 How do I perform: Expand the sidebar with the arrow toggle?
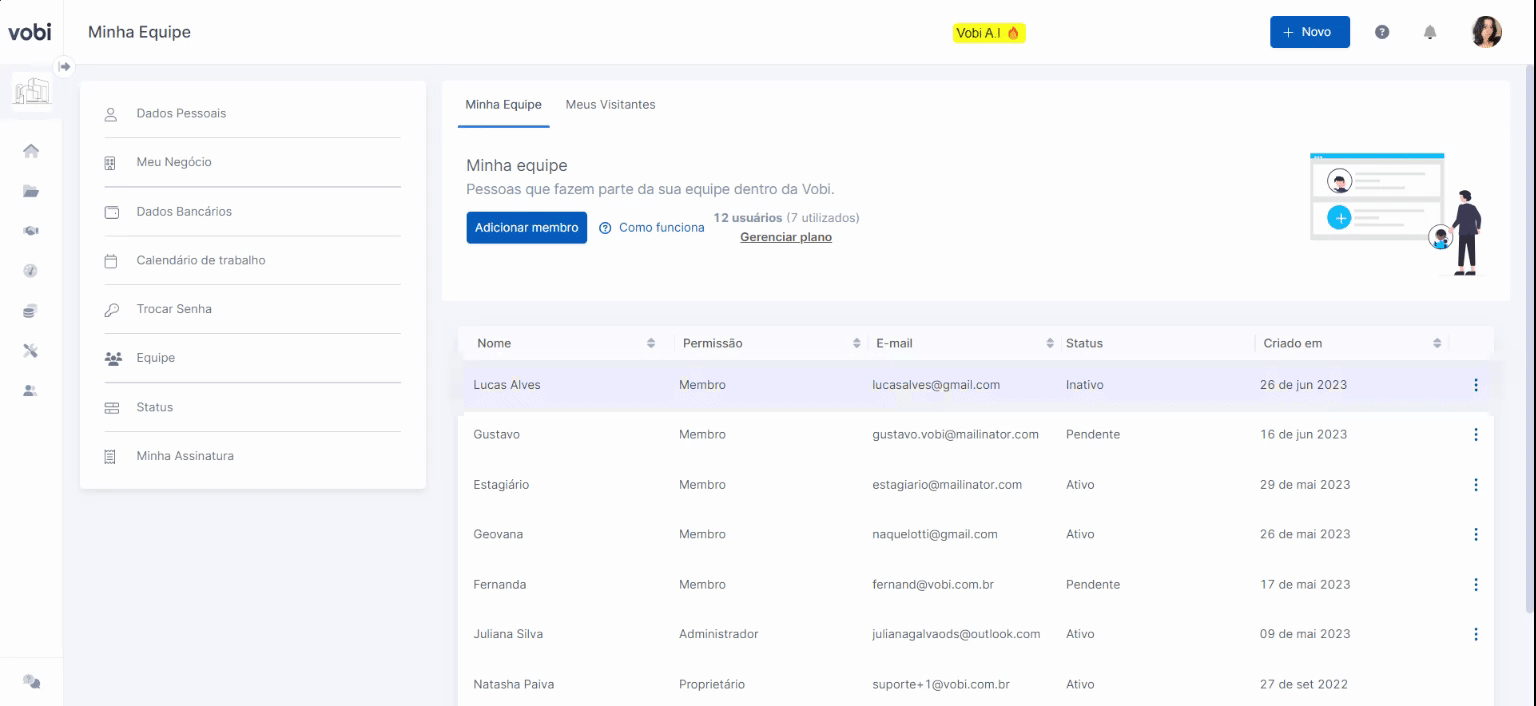click(65, 67)
